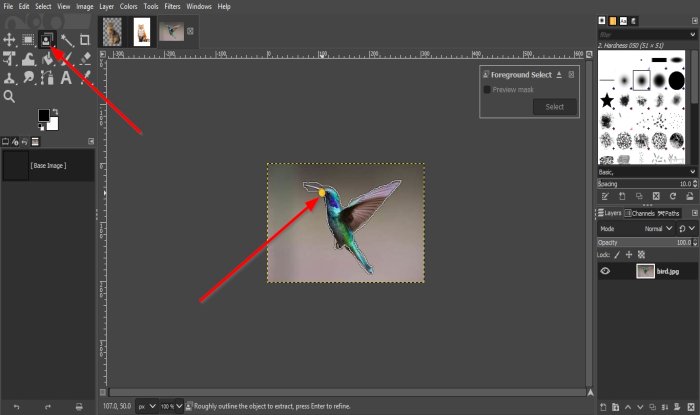Viewport: 700px width, 415px height.
Task: Select the Bucket Fill tool
Action: coord(47,59)
